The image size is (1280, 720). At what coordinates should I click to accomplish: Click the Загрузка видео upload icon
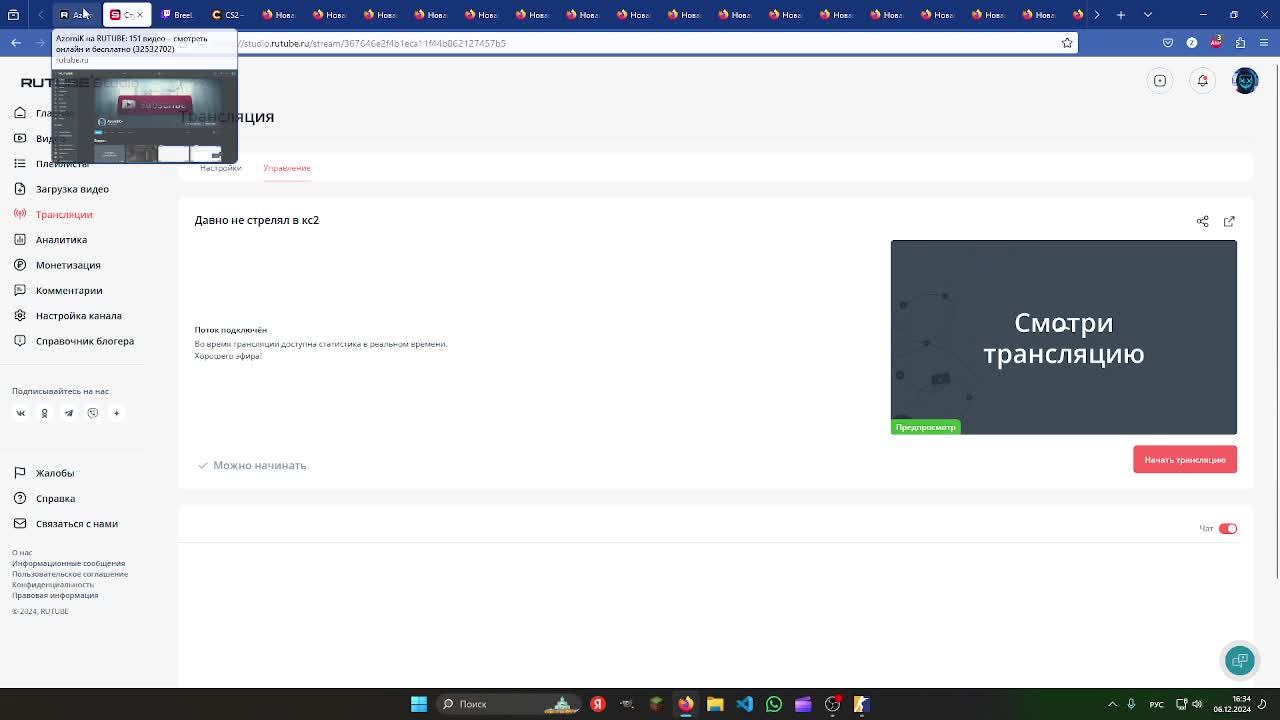pyautogui.click(x=20, y=189)
